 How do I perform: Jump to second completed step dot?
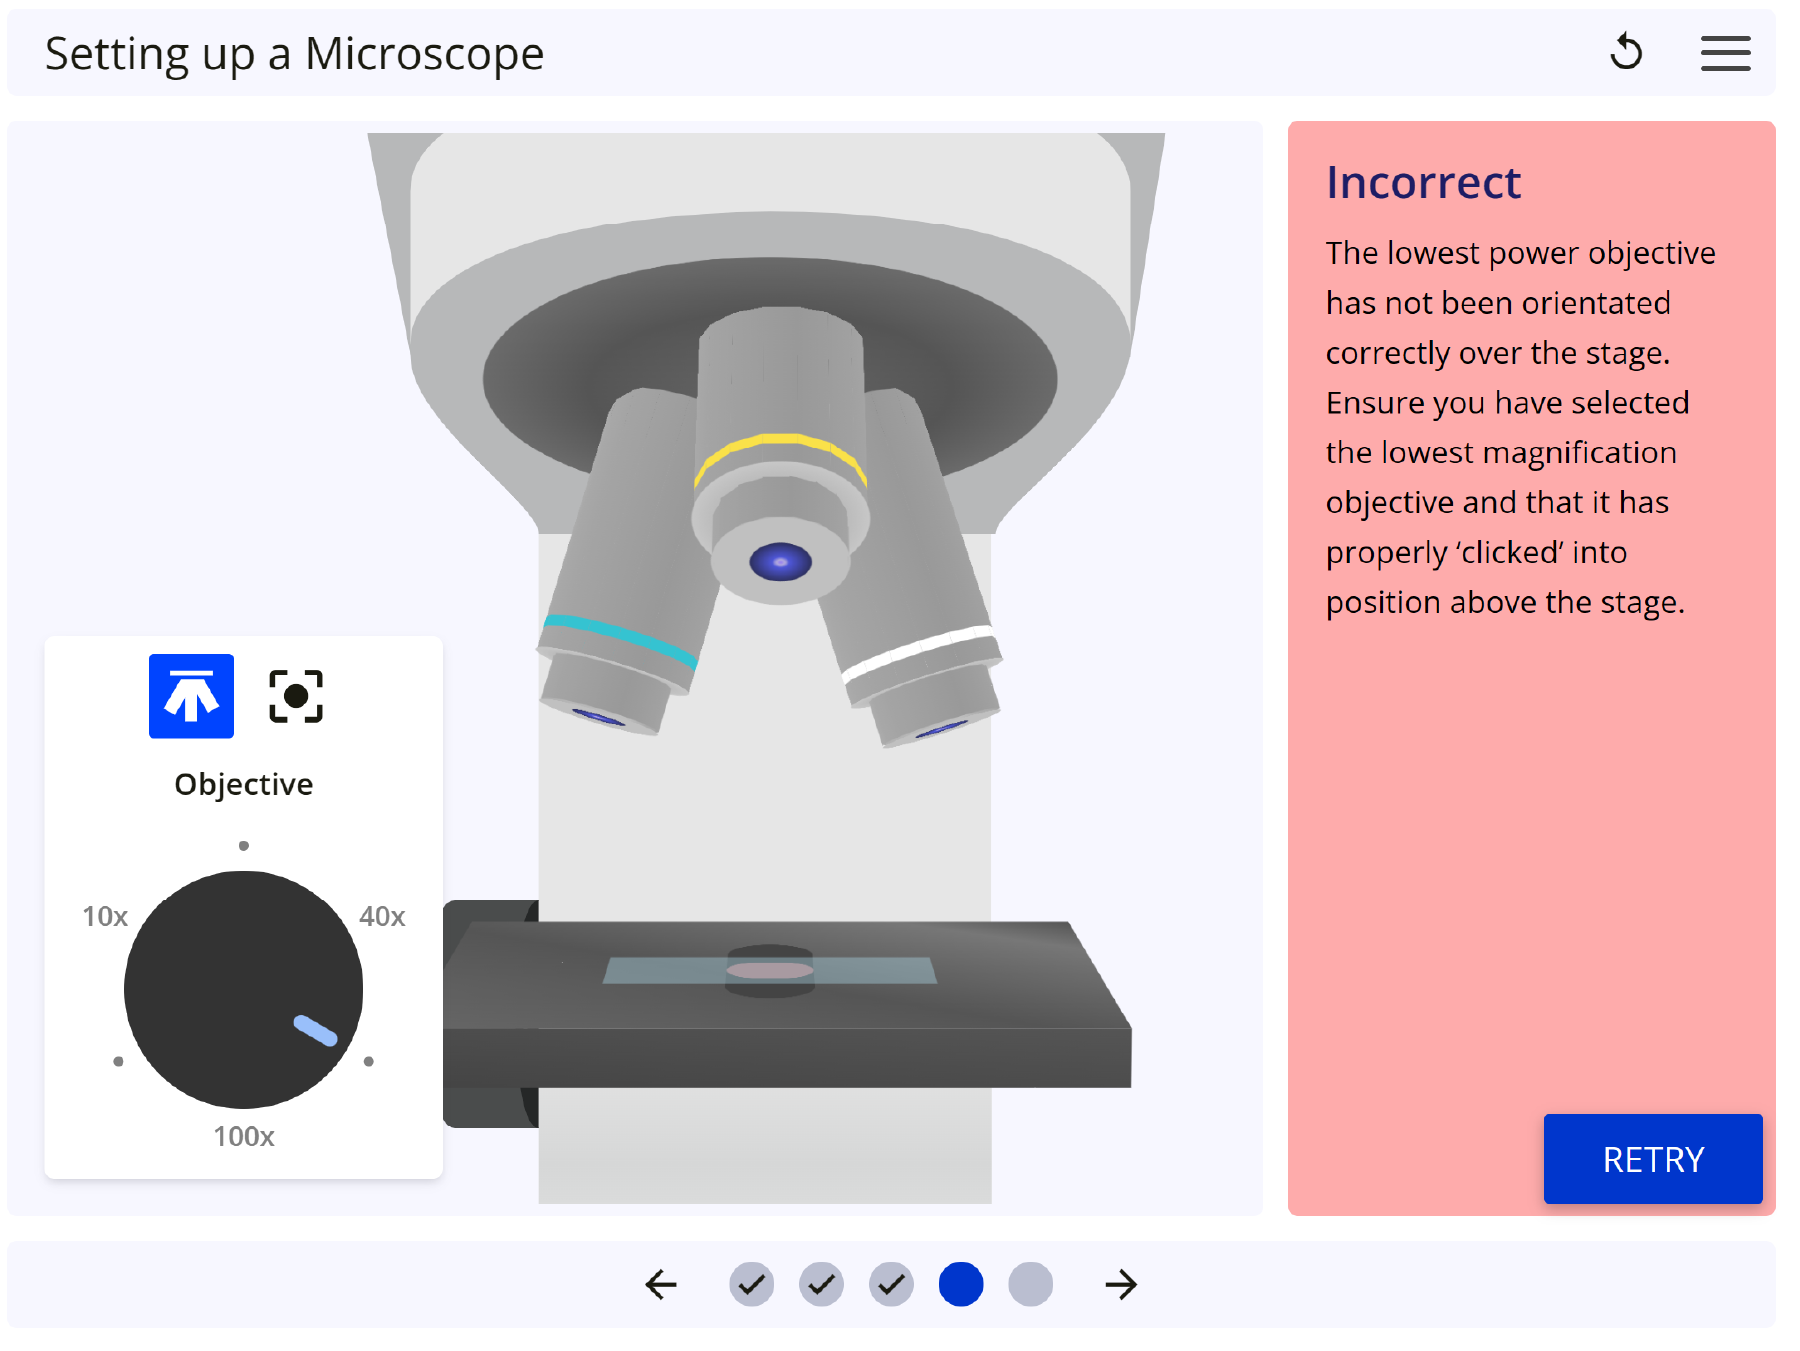(x=821, y=1284)
